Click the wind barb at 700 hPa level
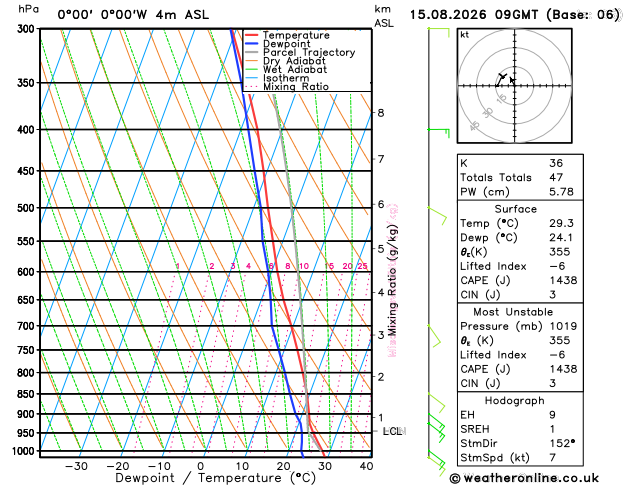The height and width of the screenshot is (486, 629). tap(434, 336)
